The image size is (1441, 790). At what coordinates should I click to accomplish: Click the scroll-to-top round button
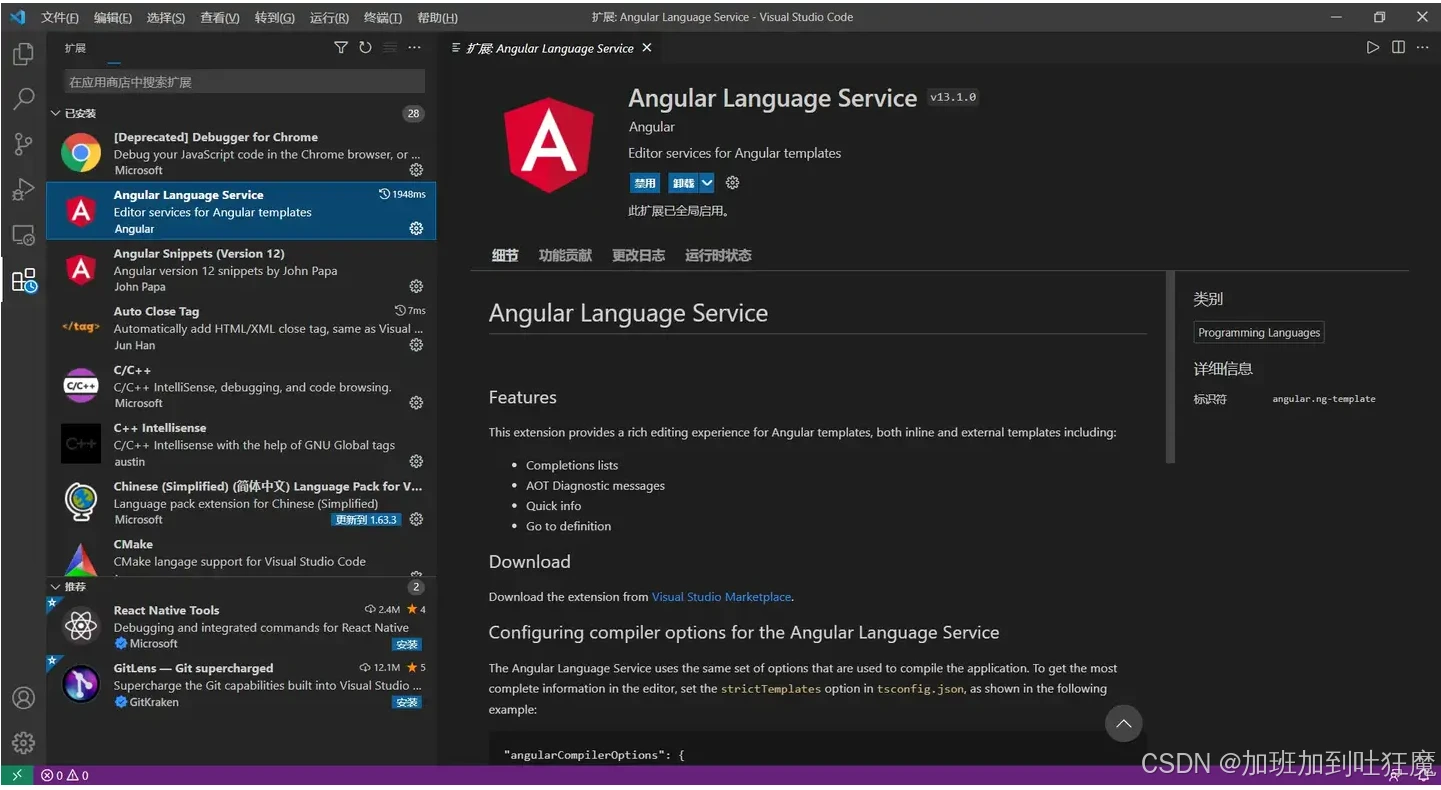pos(1123,723)
